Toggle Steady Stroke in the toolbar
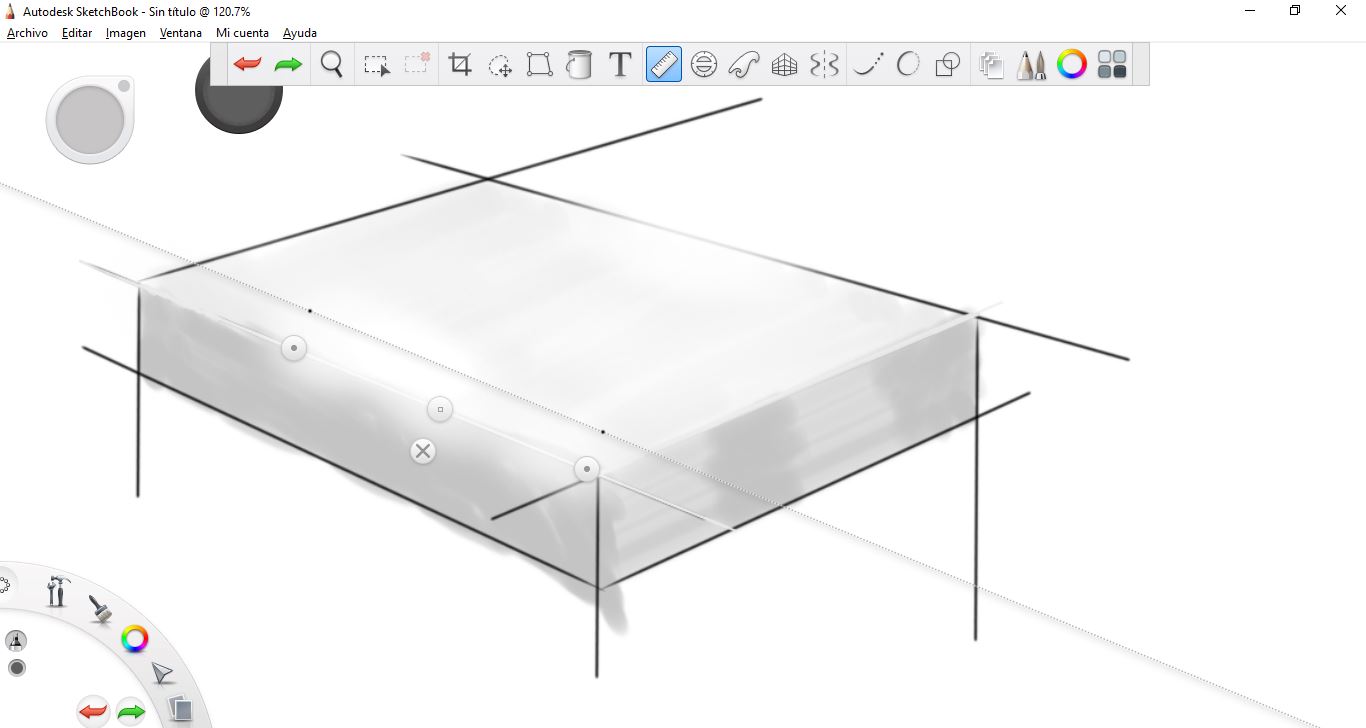Image resolution: width=1366 pixels, height=728 pixels. (x=868, y=65)
